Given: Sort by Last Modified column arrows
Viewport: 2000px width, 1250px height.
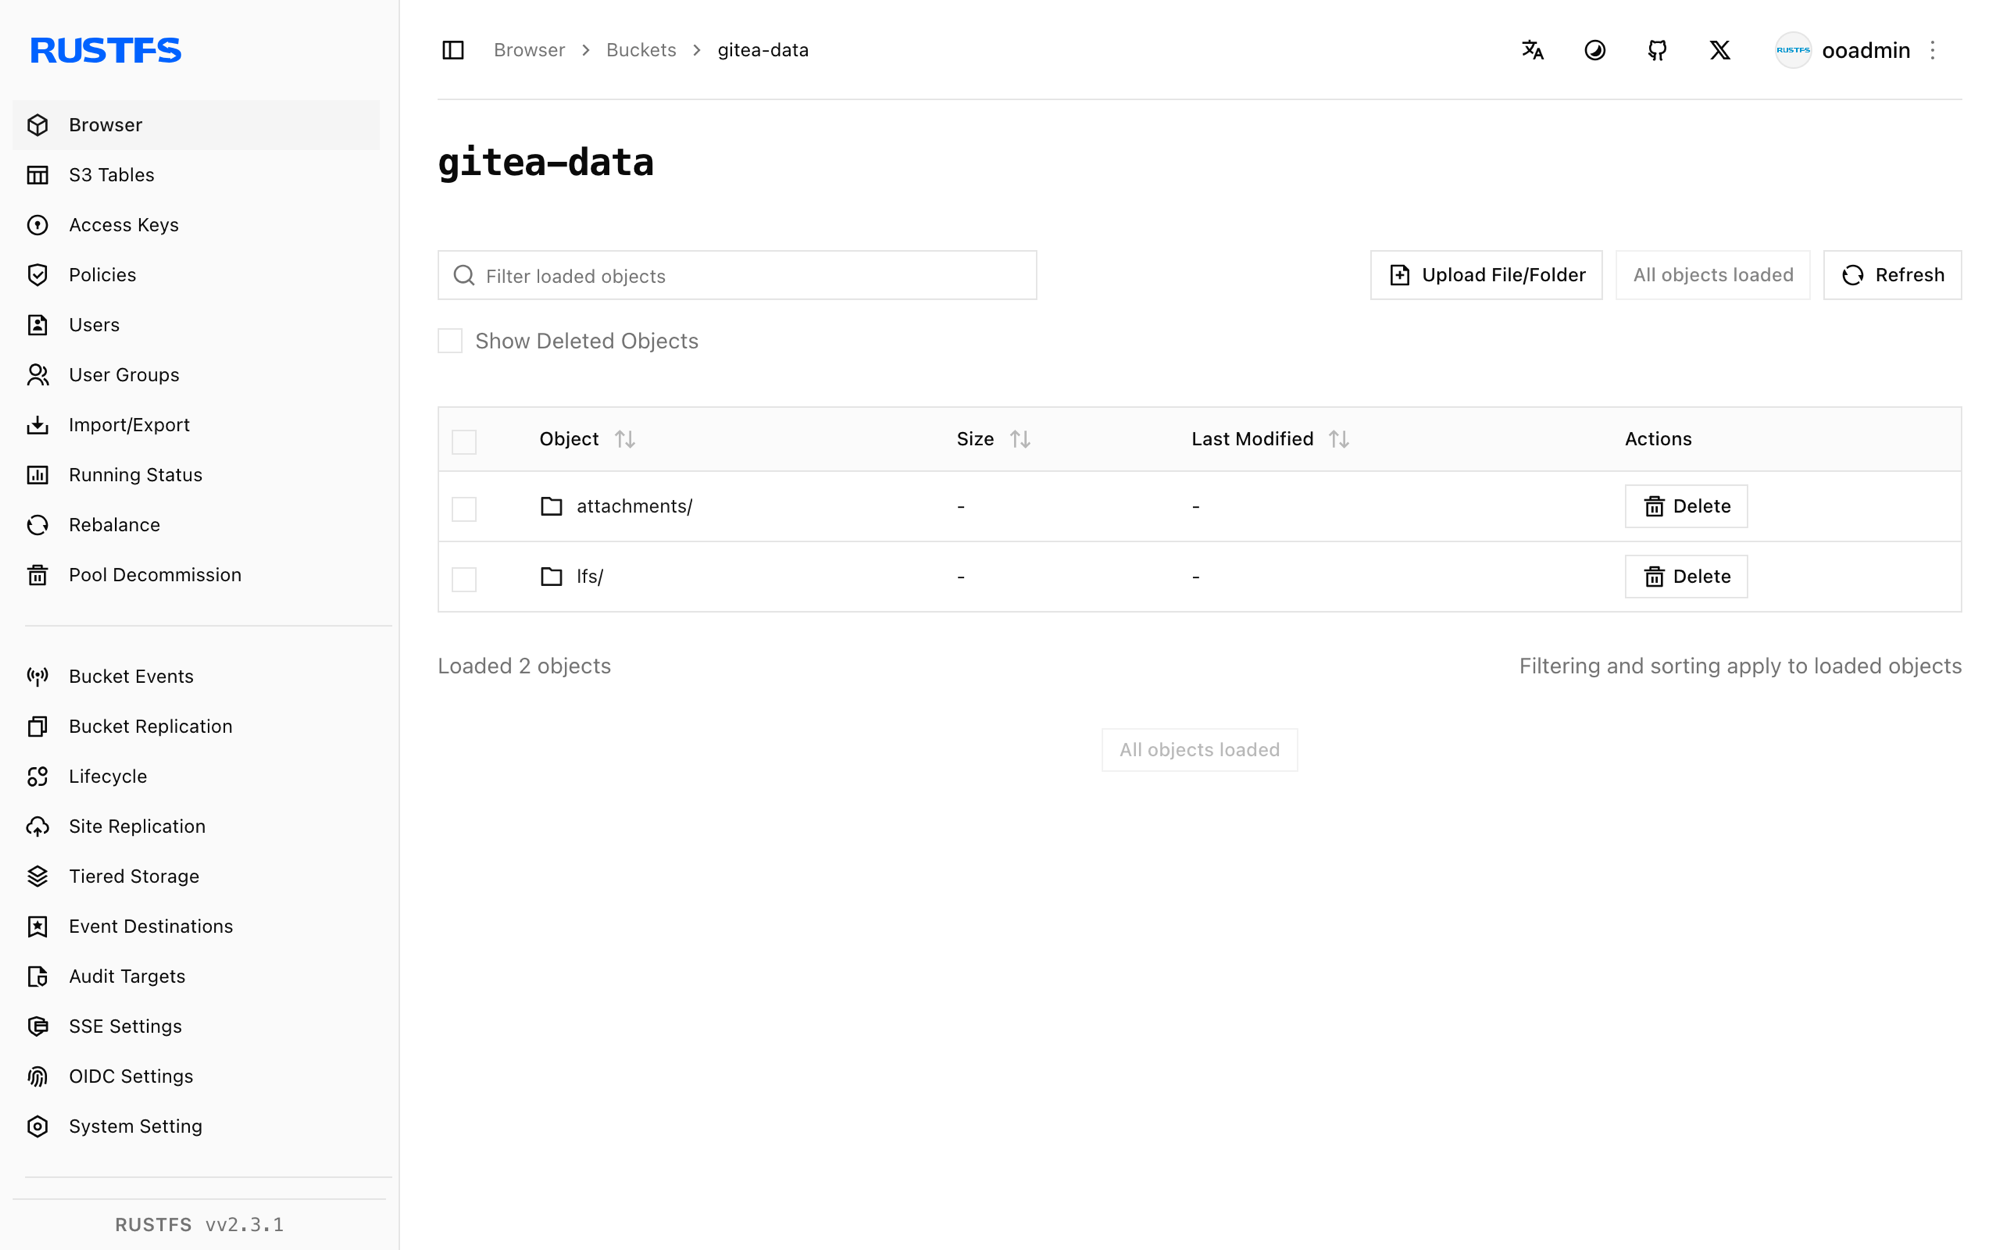Looking at the screenshot, I should [x=1339, y=439].
